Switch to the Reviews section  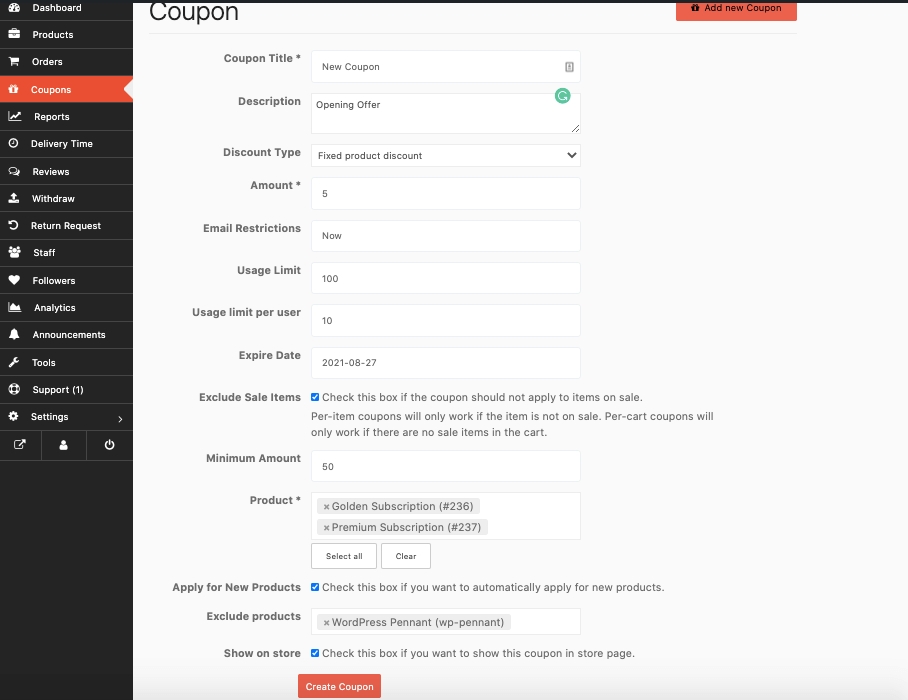14,170
